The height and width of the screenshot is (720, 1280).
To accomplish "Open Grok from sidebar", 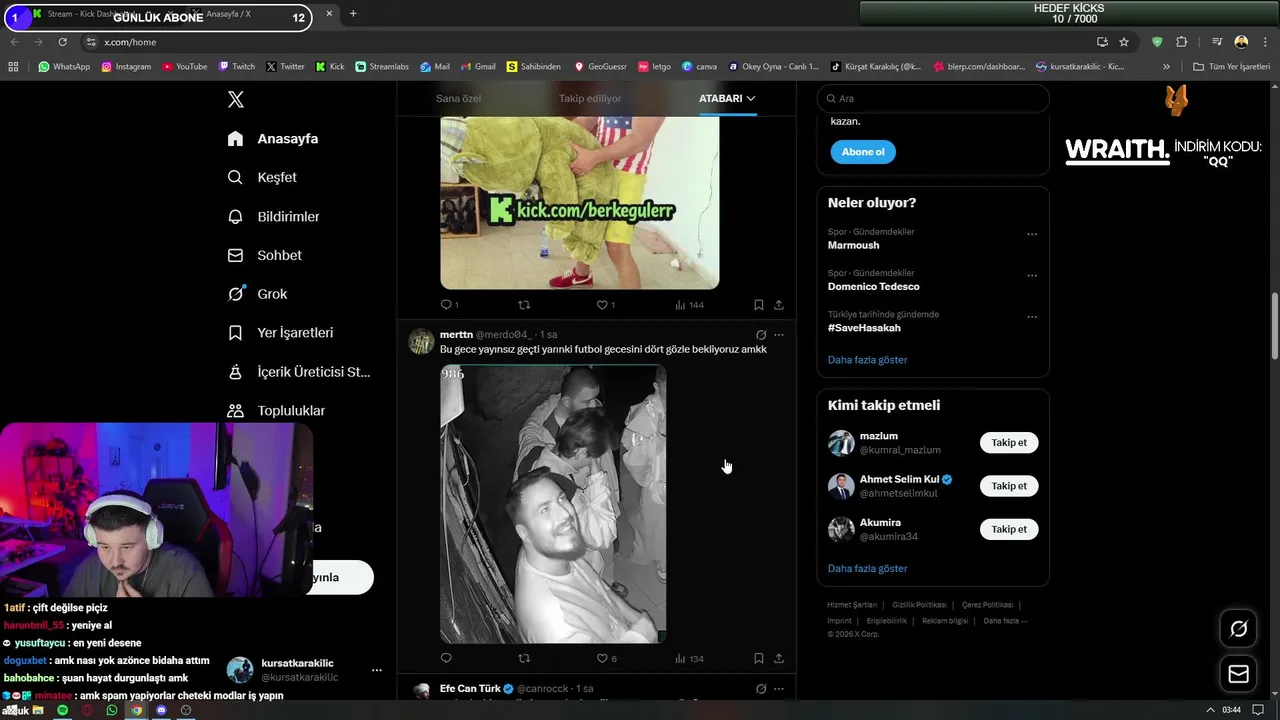I will (x=257, y=294).
